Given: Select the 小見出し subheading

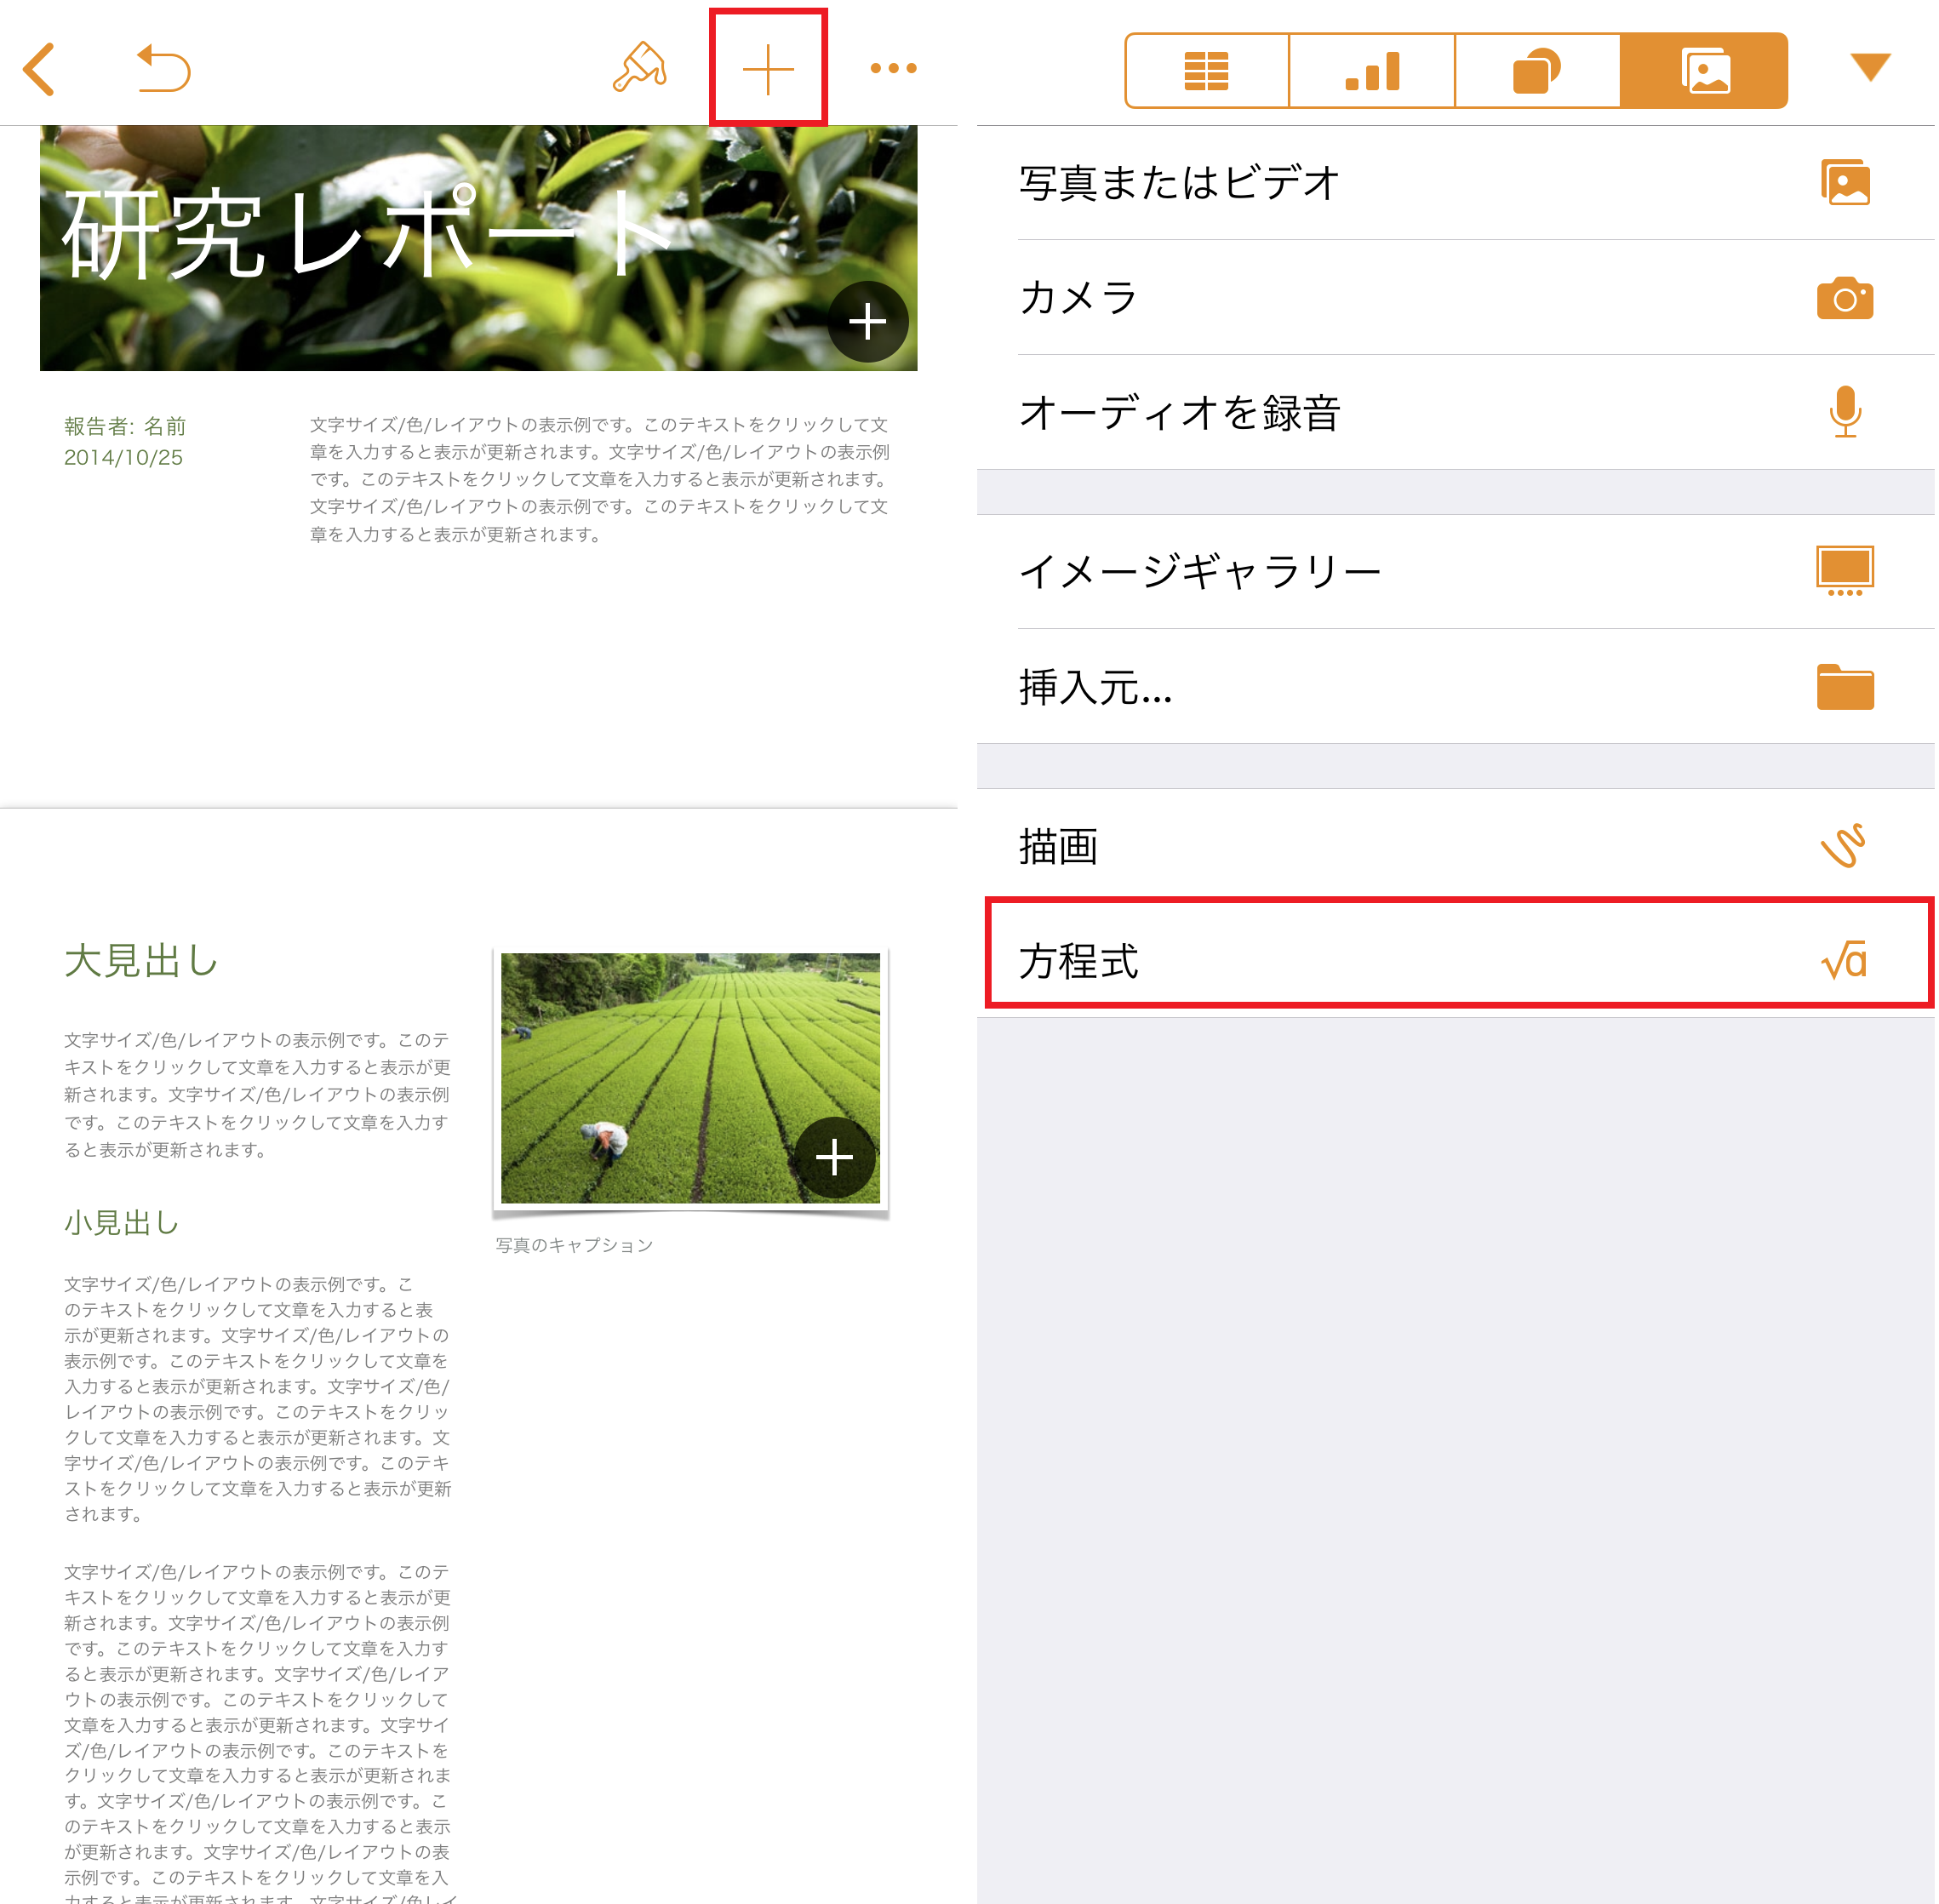Looking at the screenshot, I should 122,1222.
